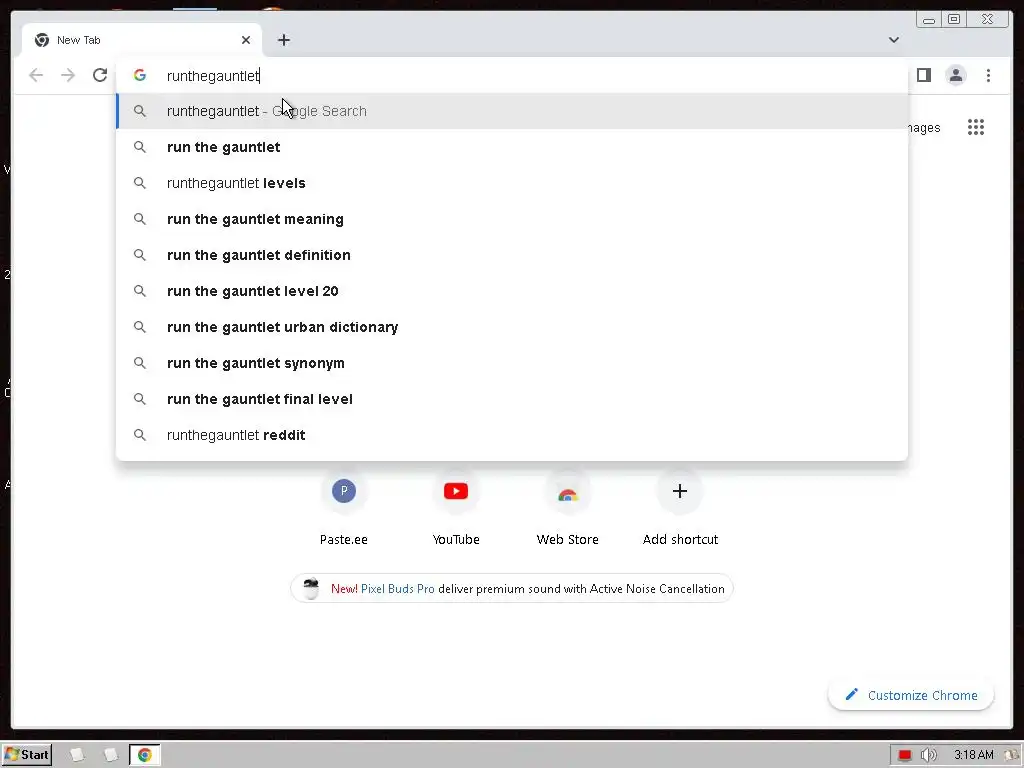Viewport: 1024px width, 768px height.
Task: Toggle the side panel icon
Action: click(x=923, y=75)
